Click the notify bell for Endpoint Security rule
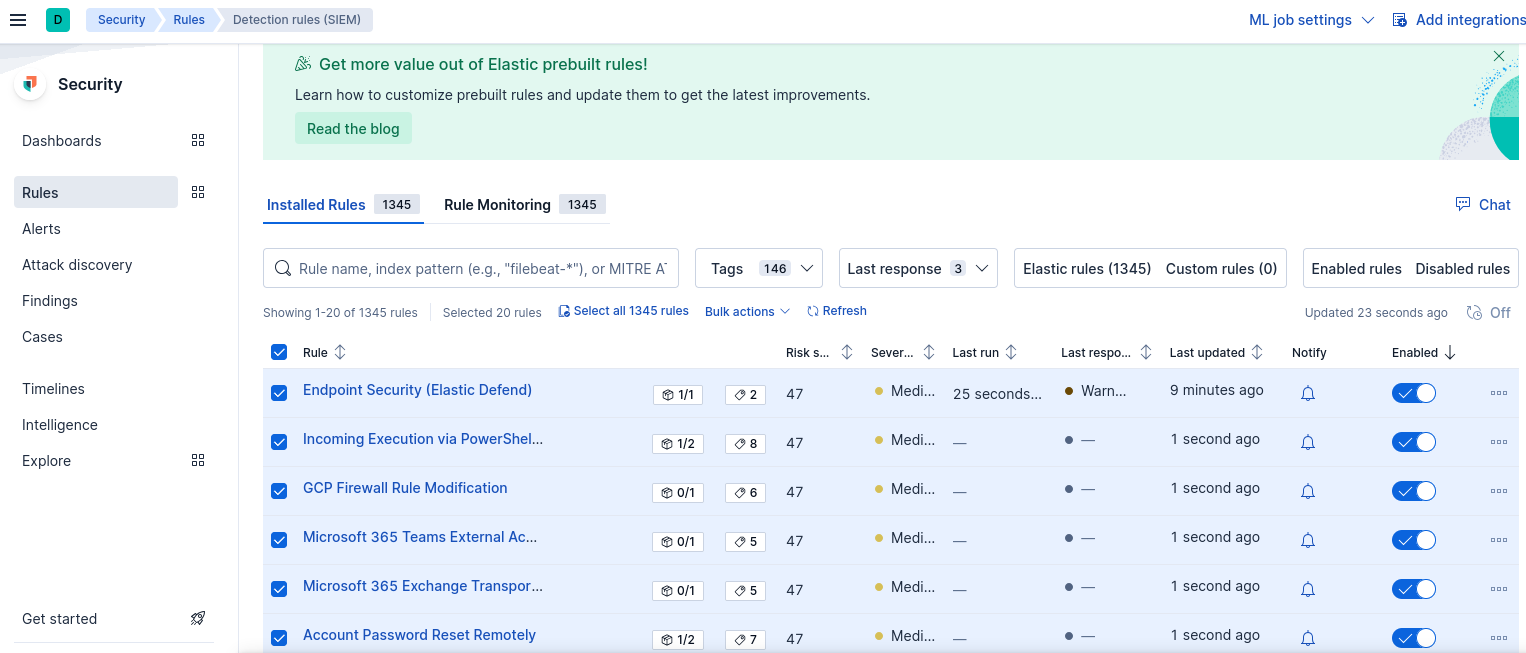1526x653 pixels. (1307, 393)
